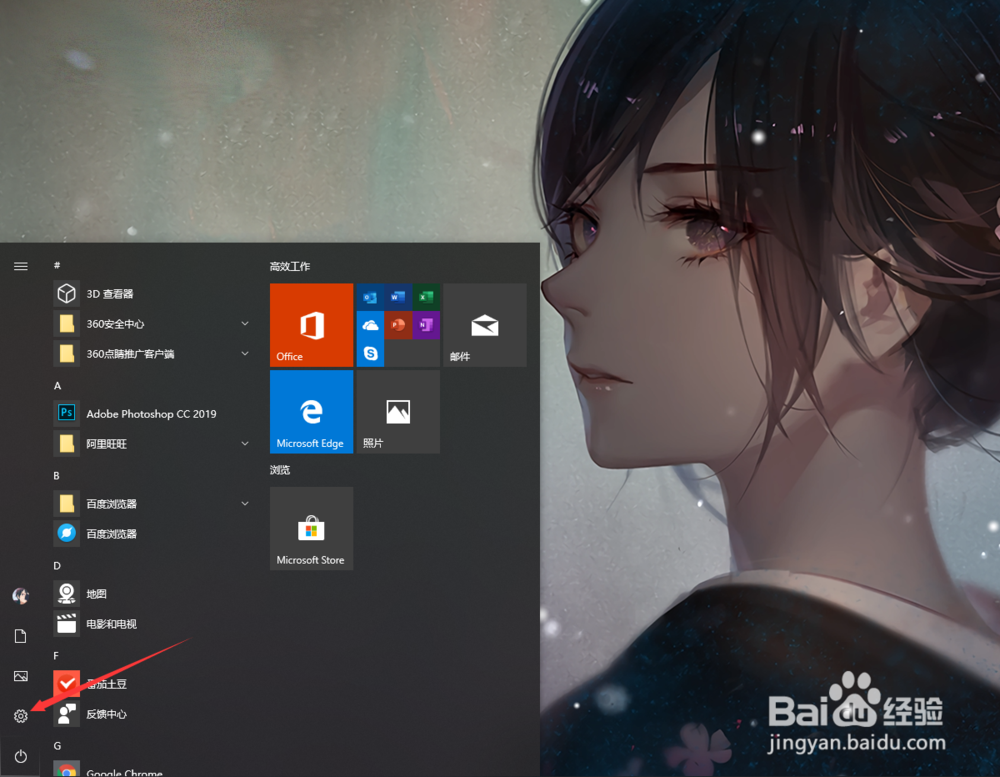1000x777 pixels.
Task: Open the 地图 maps app
Action: click(153, 593)
